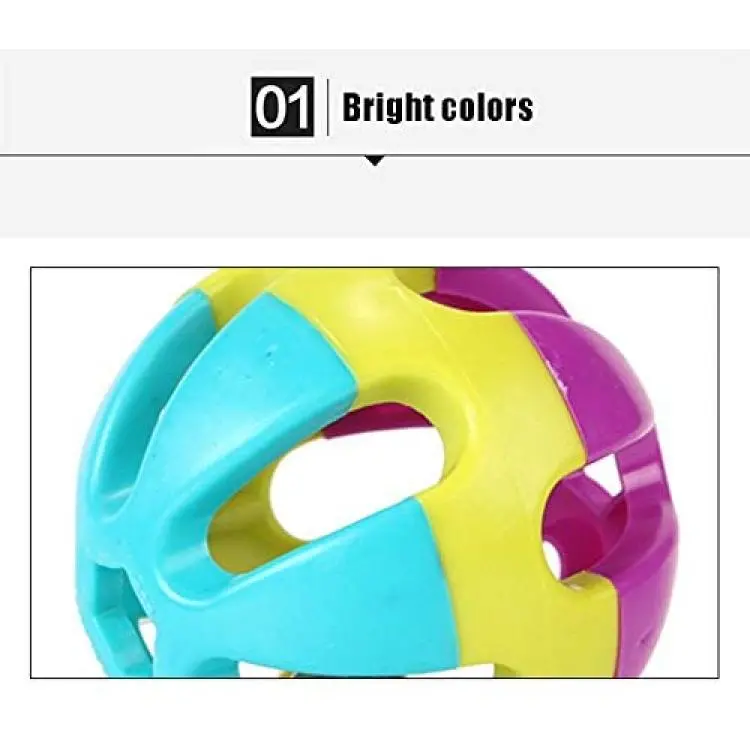Click the word colors in the heading
Screen dimensions: 750x750
click(486, 108)
